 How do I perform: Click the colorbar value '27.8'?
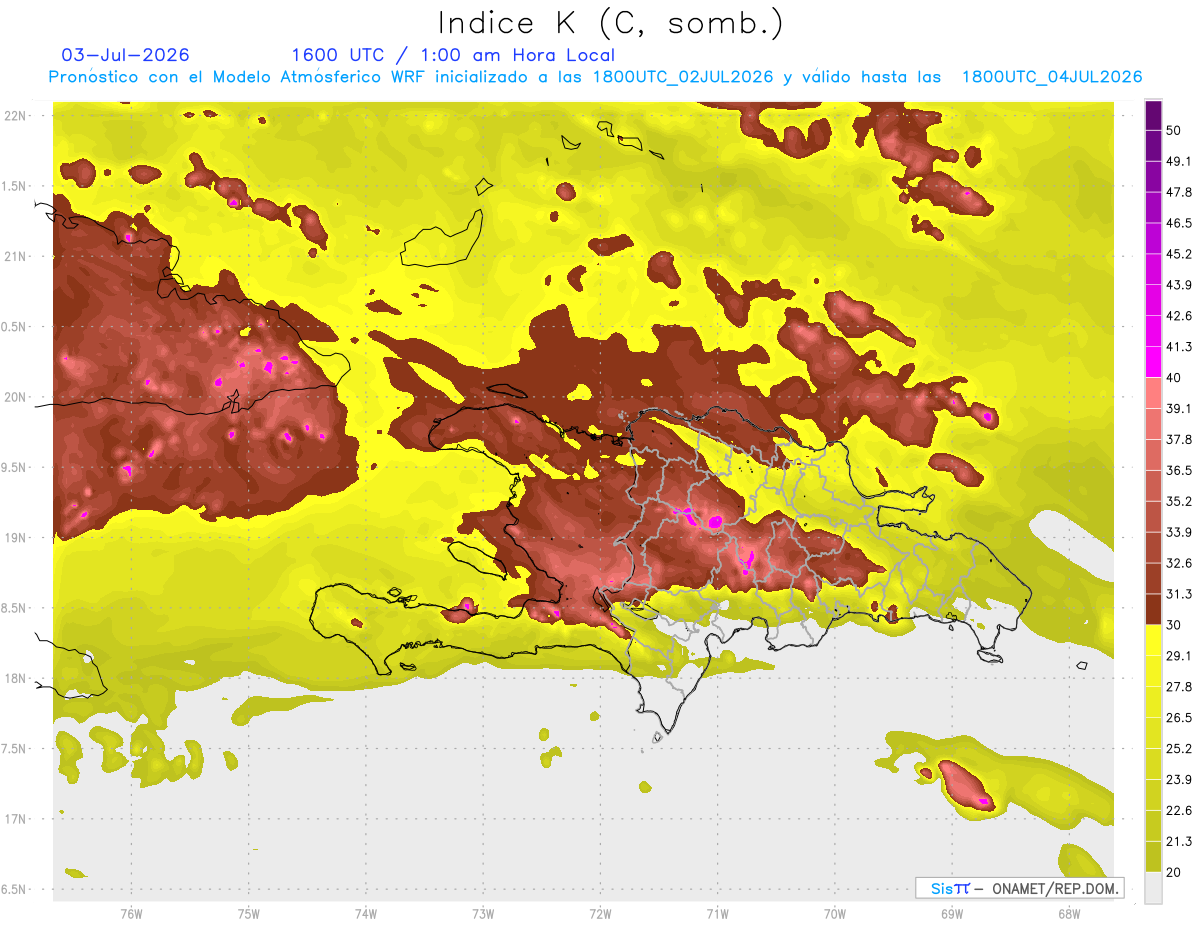click(1179, 687)
